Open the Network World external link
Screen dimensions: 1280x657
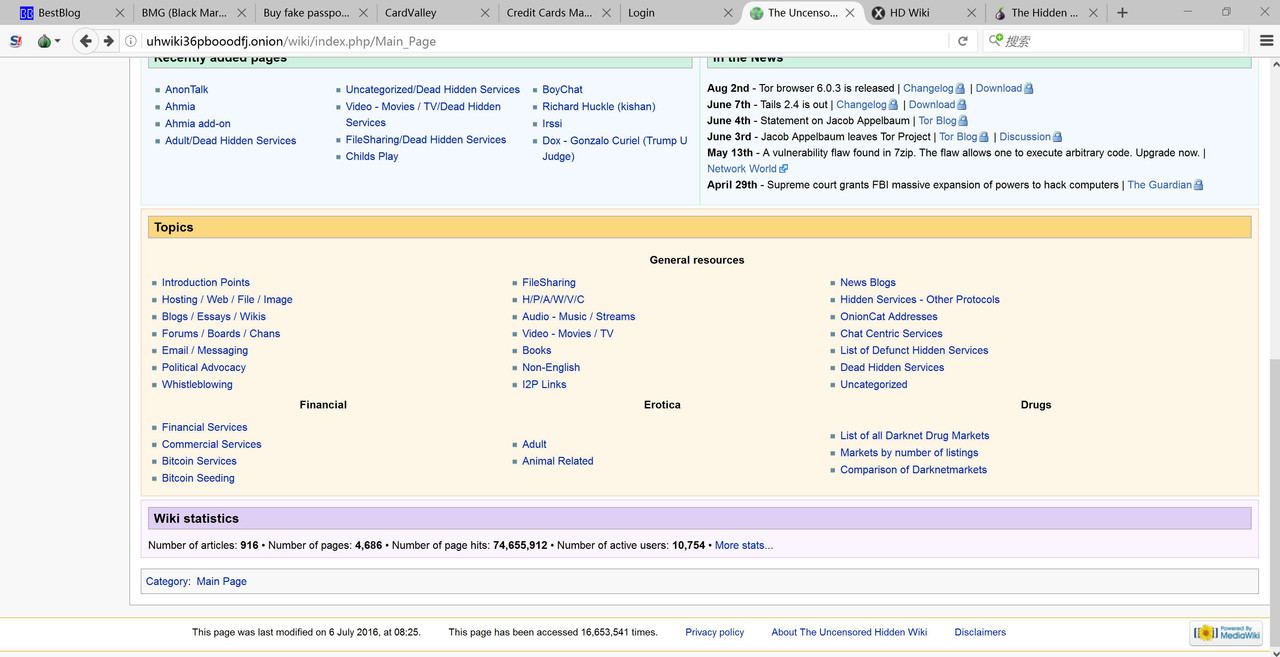tap(742, 169)
